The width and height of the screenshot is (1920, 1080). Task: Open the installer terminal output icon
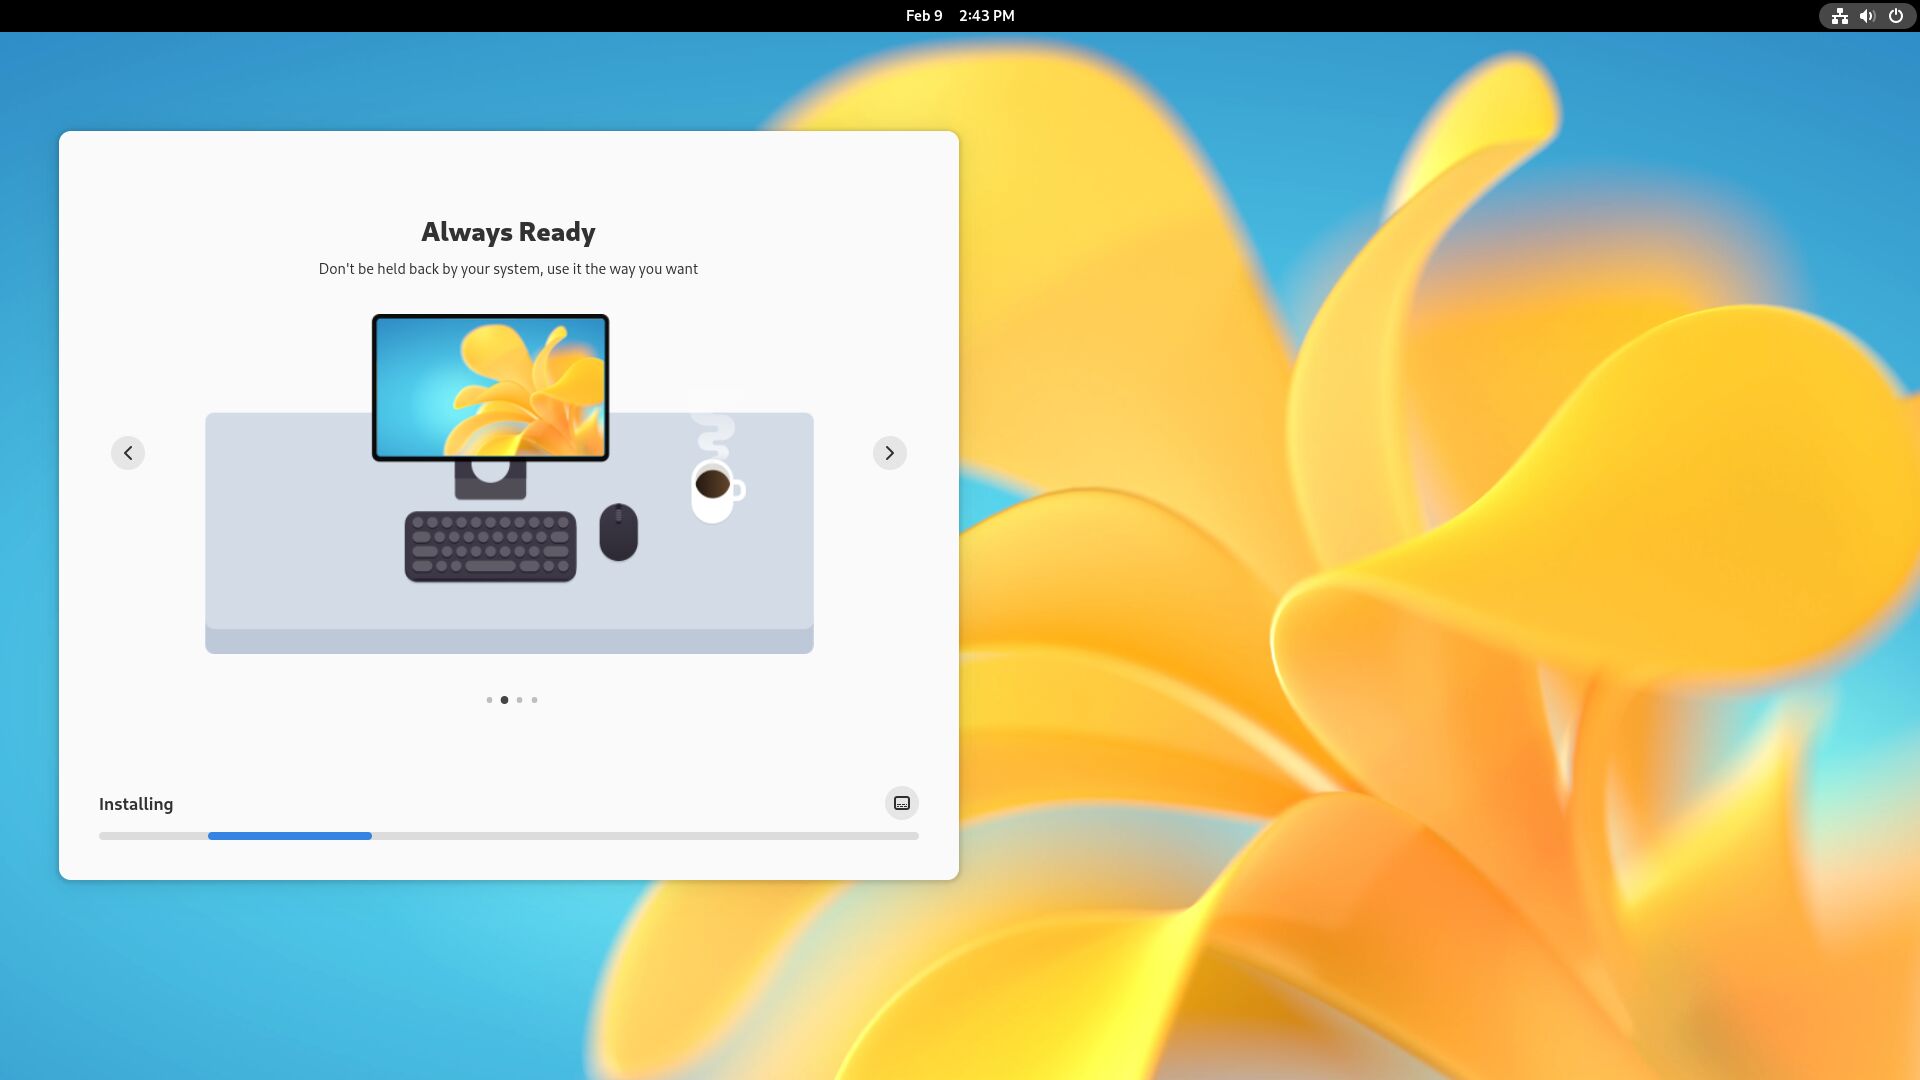click(902, 803)
